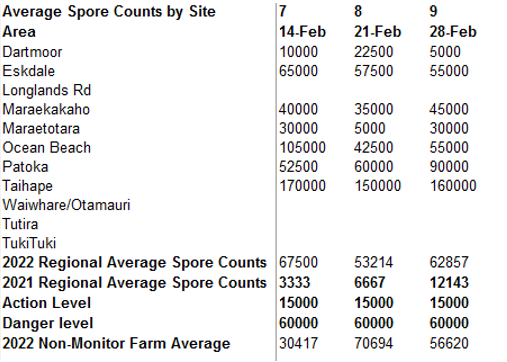Screen dimensions: 507x362
Task: Select the Waiwhare/Otamauri row label
Action: click(66, 205)
